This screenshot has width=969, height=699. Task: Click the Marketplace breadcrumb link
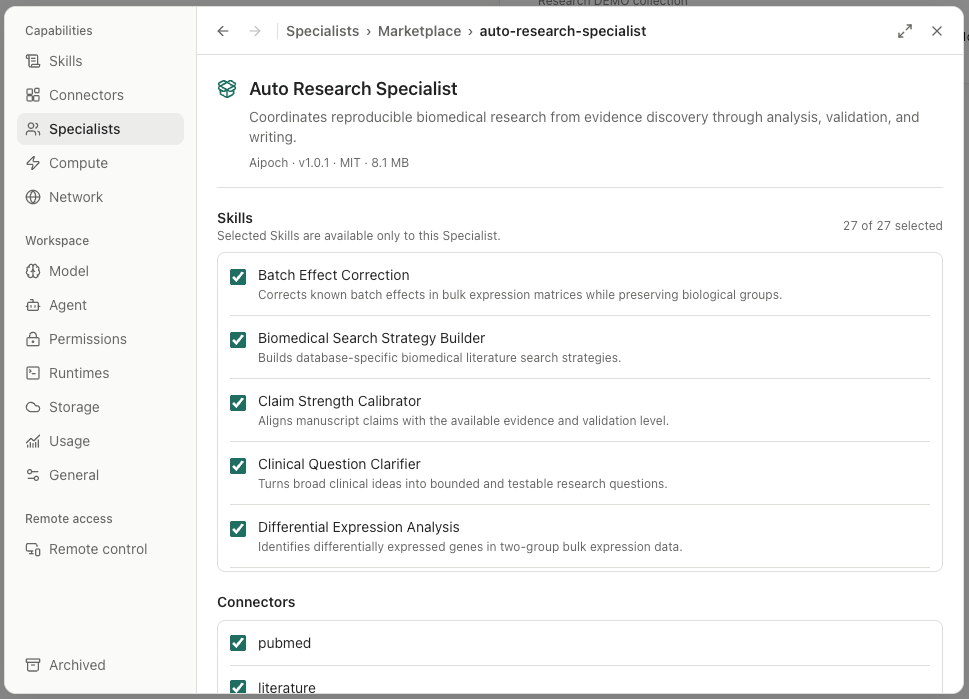(420, 31)
